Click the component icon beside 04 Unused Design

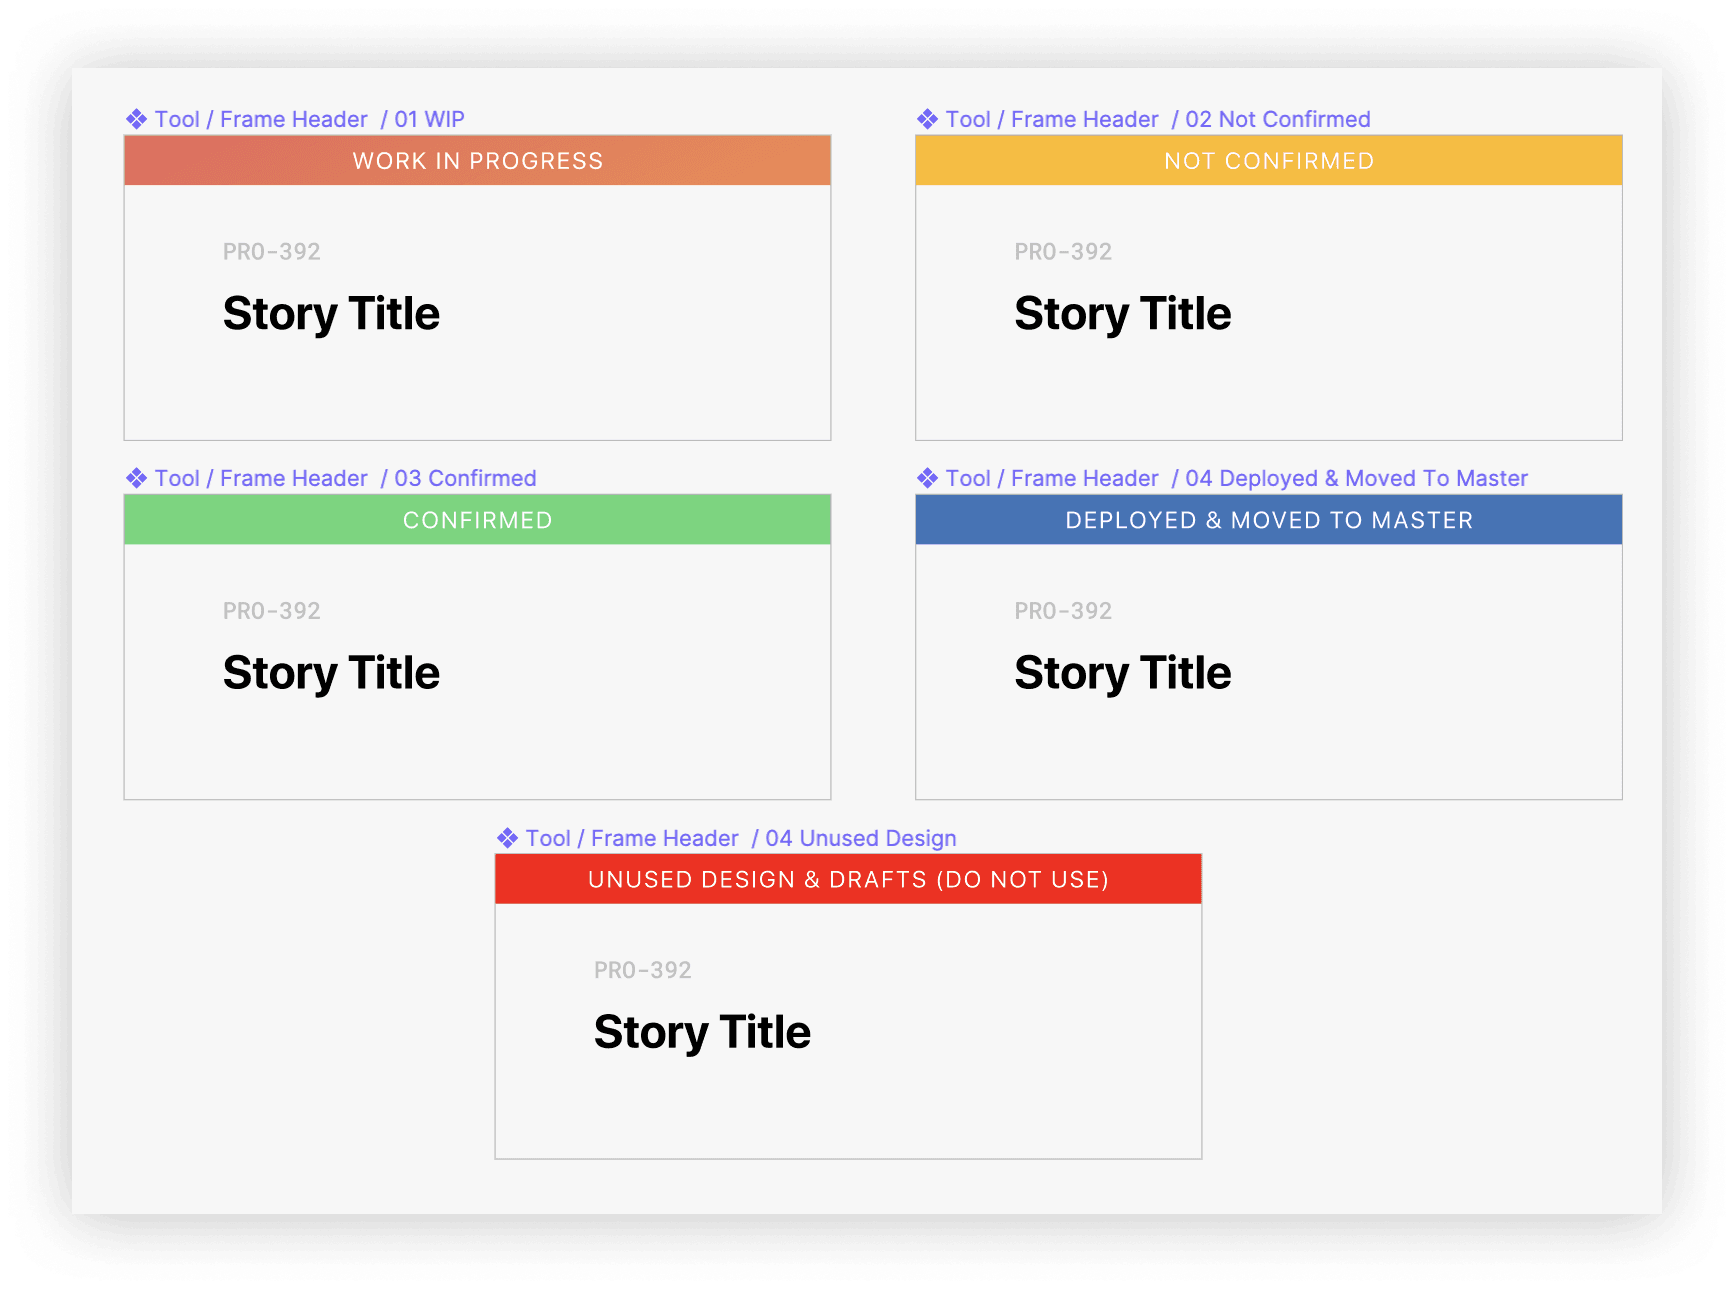[506, 838]
